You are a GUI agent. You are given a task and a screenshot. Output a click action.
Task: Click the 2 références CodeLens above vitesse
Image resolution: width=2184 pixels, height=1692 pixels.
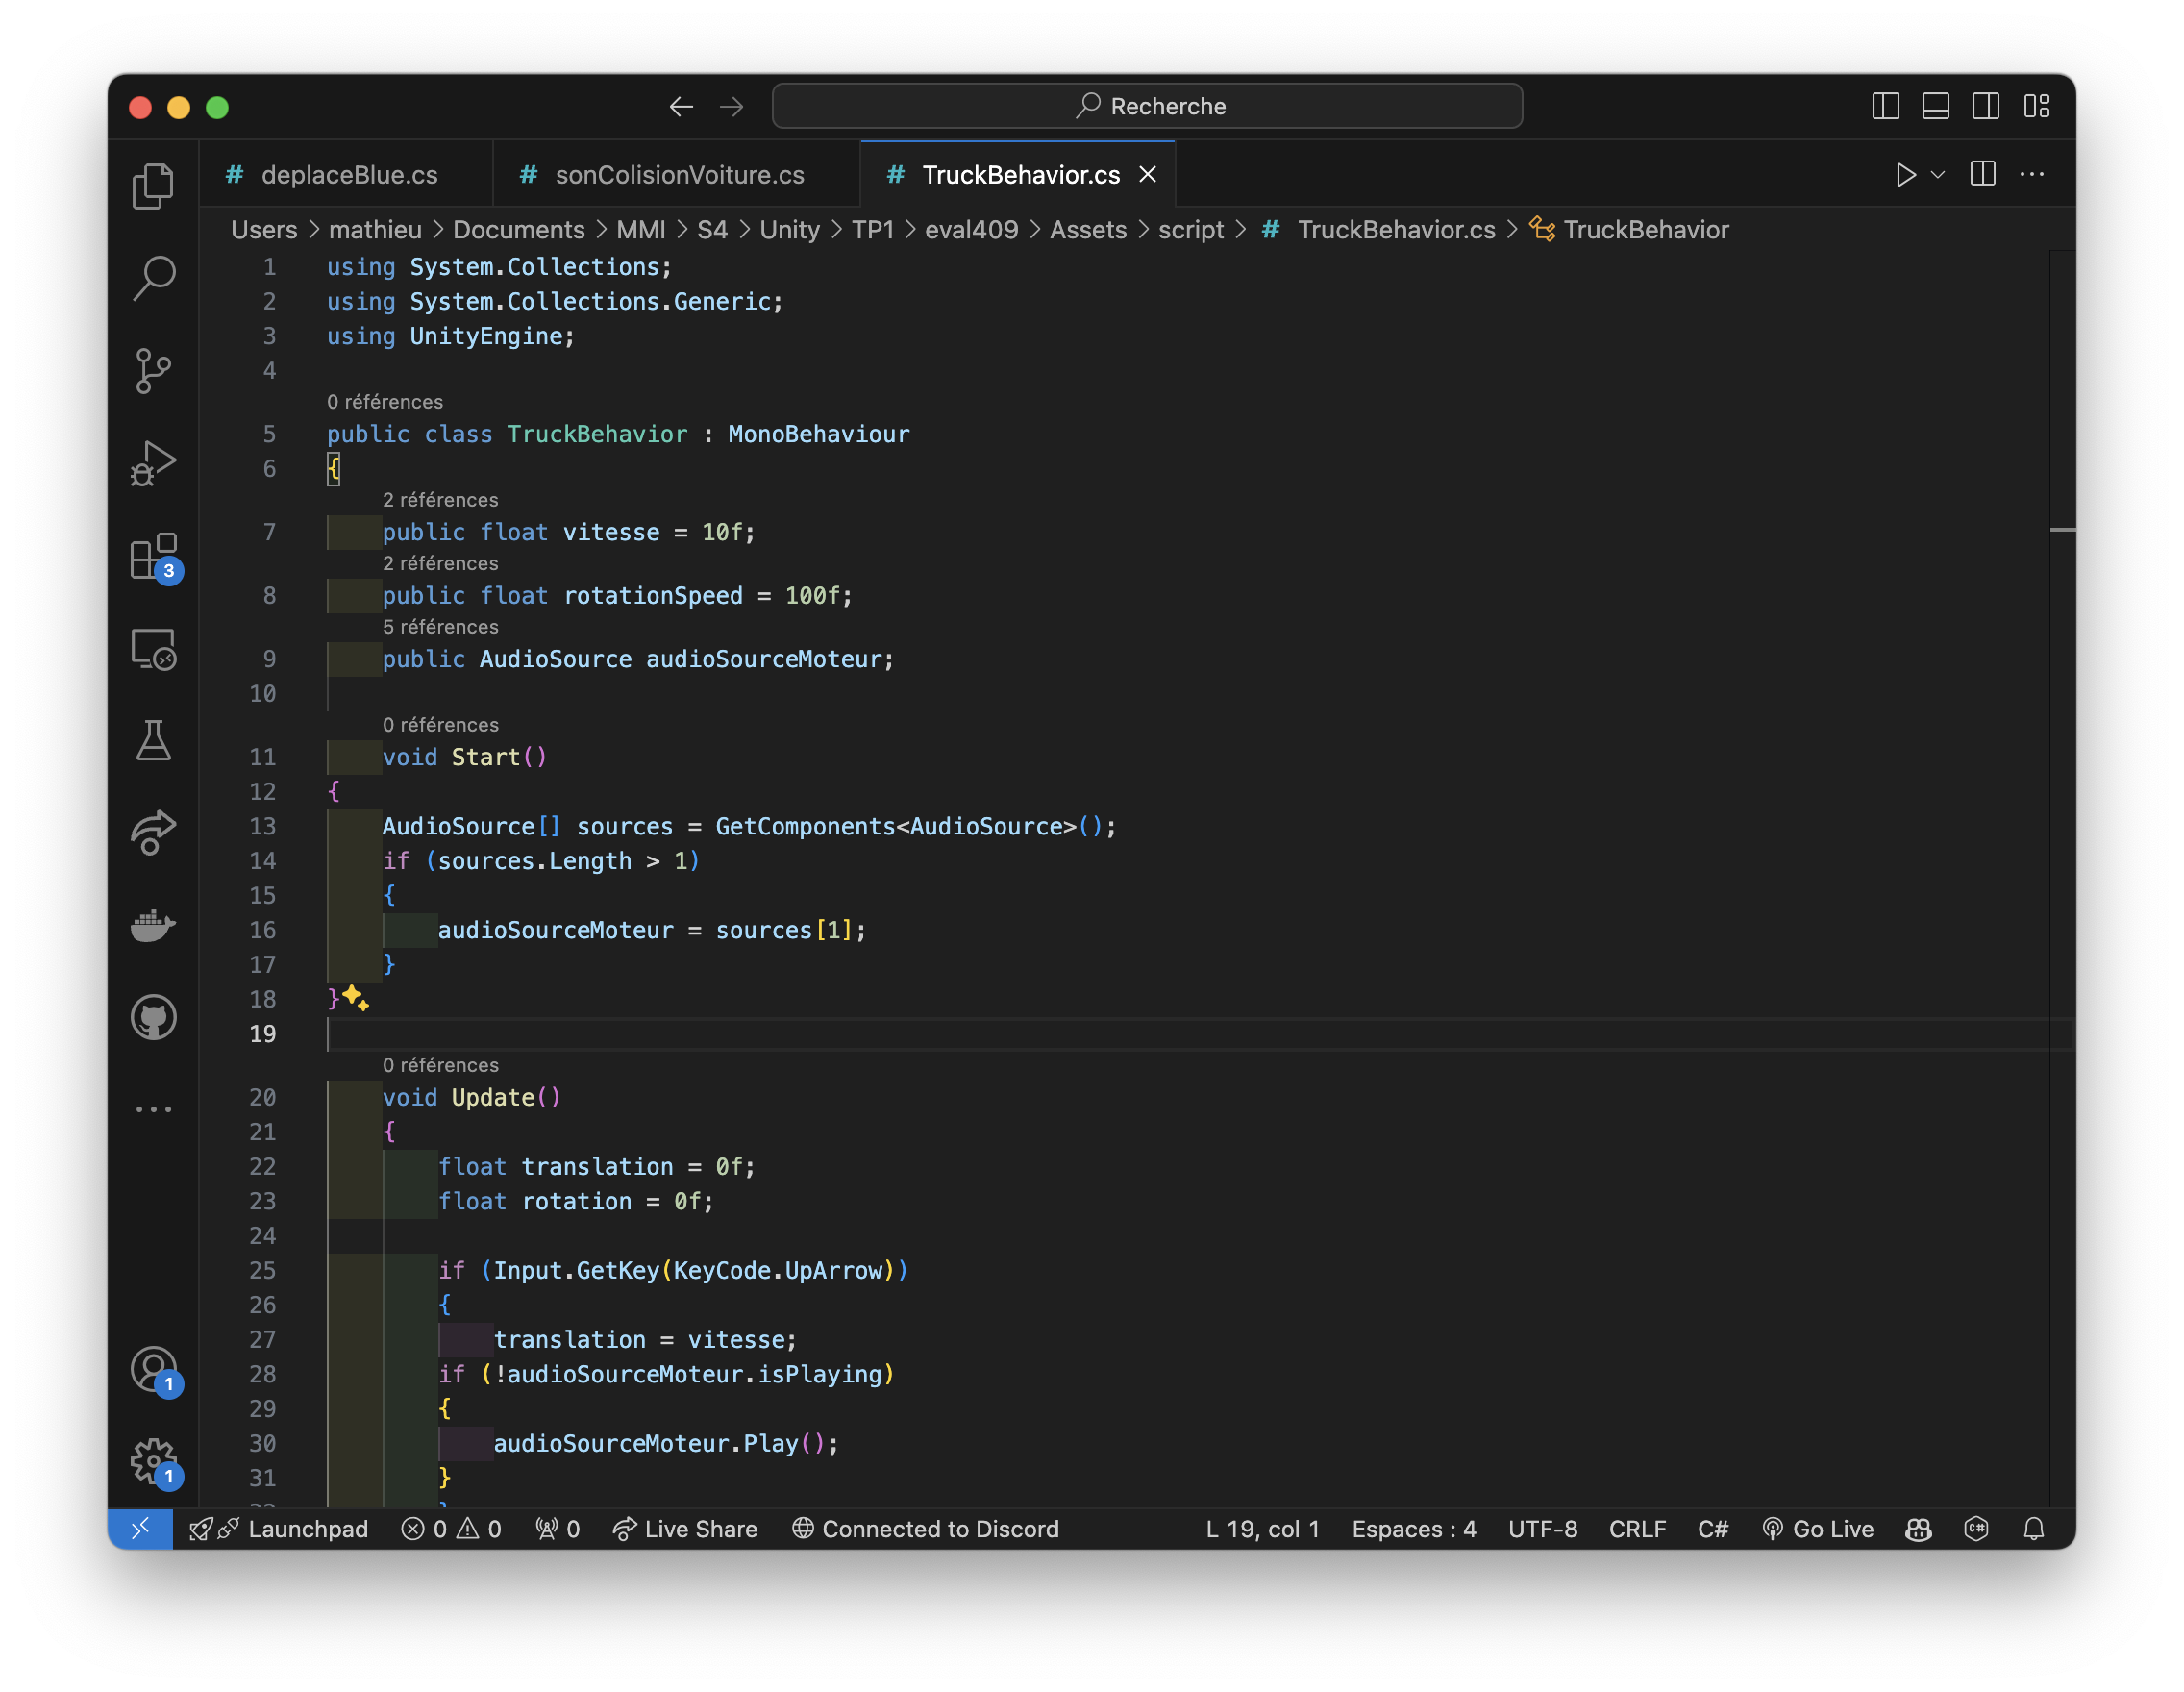click(440, 500)
